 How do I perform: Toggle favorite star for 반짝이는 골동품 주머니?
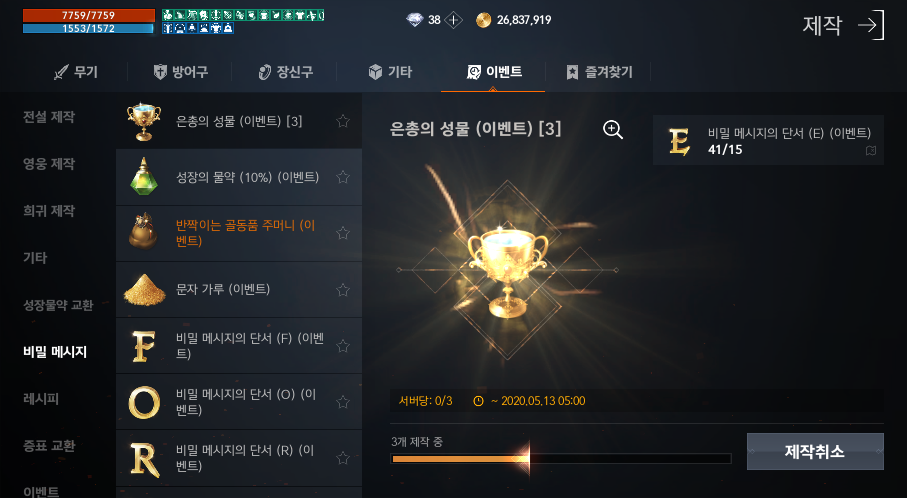pyautogui.click(x=343, y=233)
